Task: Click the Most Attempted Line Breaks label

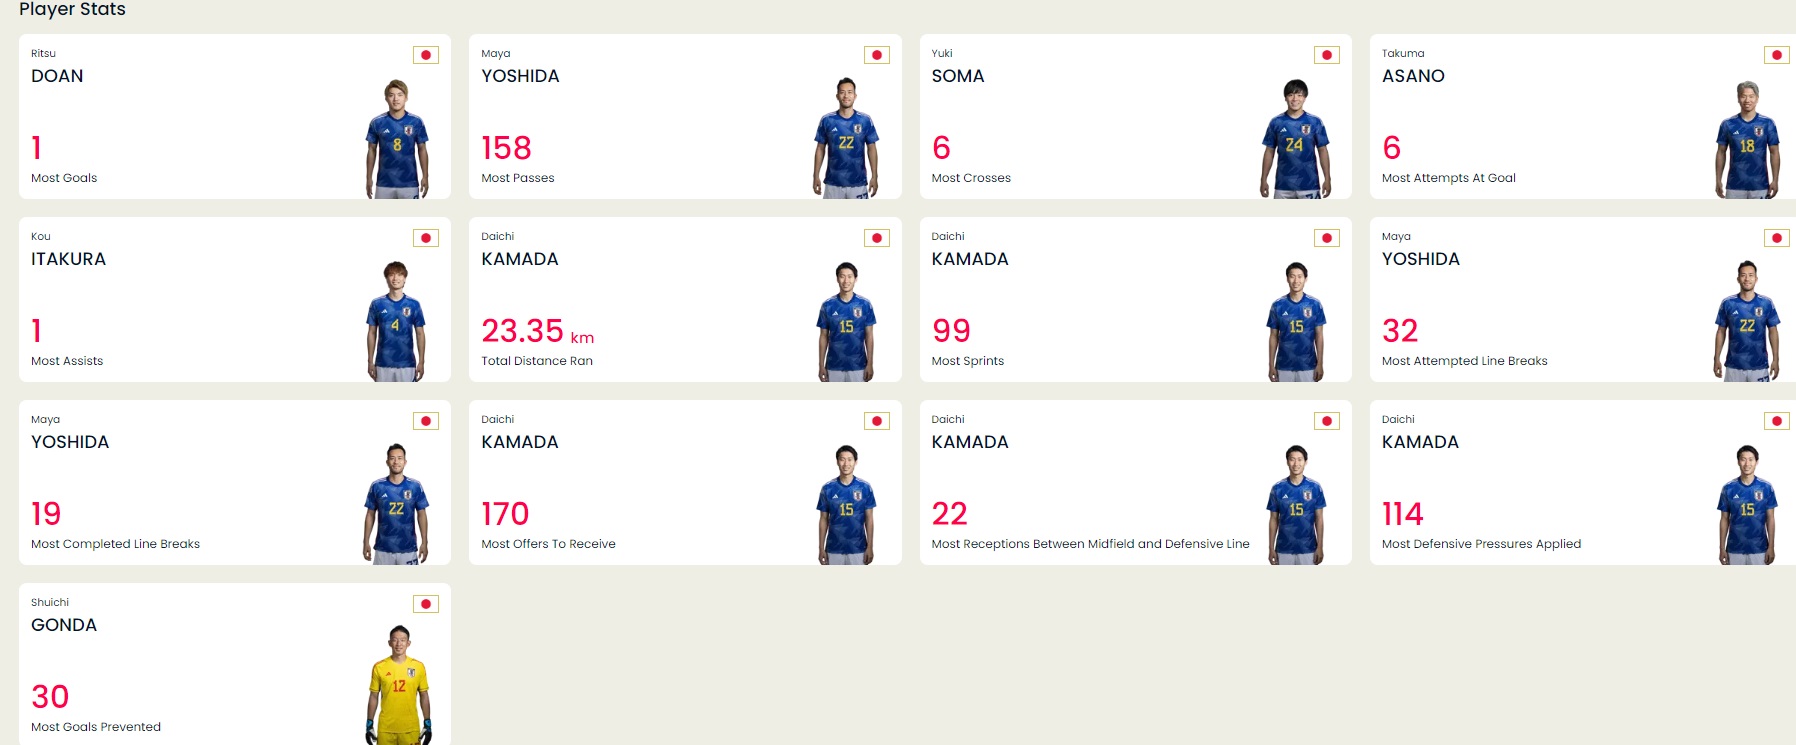Action: [x=1464, y=361]
